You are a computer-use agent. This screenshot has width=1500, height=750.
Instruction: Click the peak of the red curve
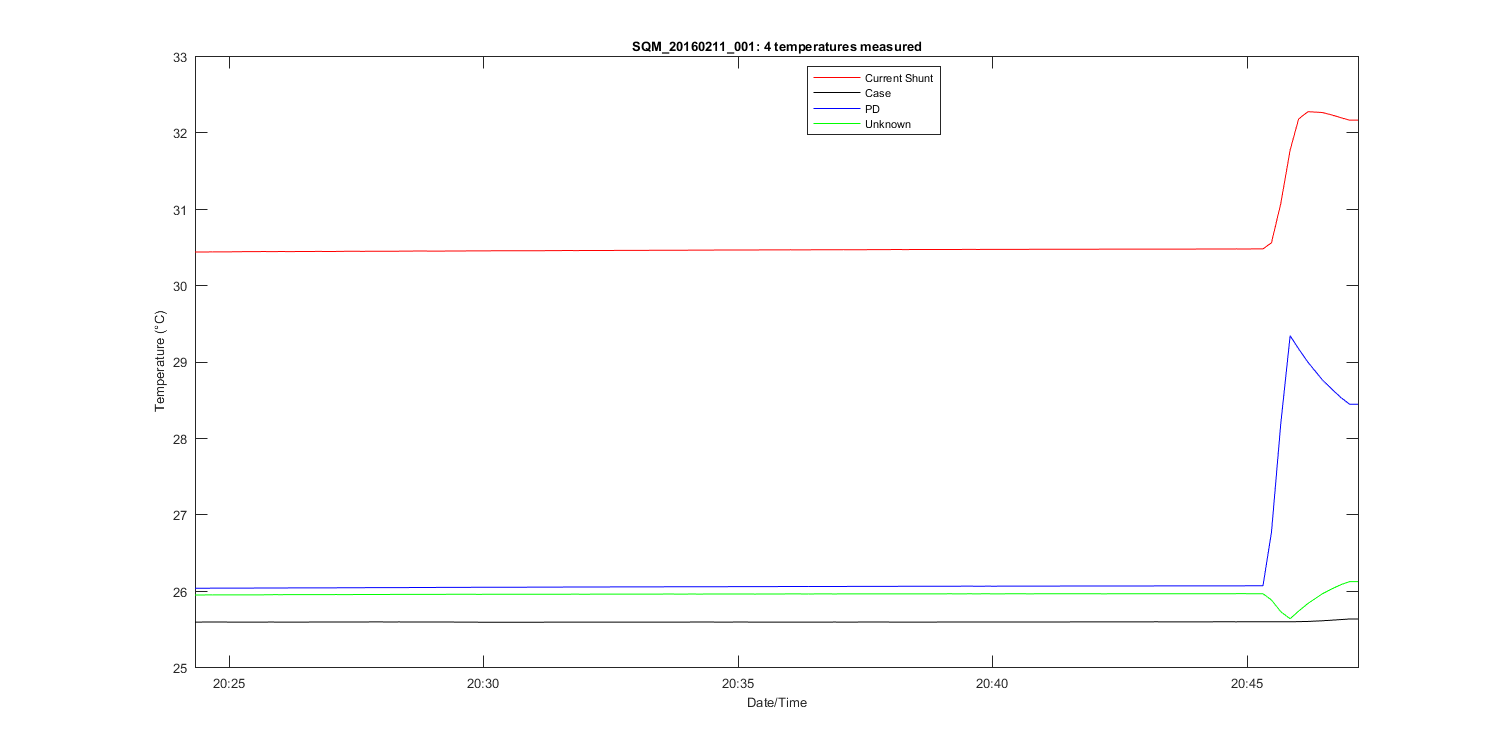1310,112
